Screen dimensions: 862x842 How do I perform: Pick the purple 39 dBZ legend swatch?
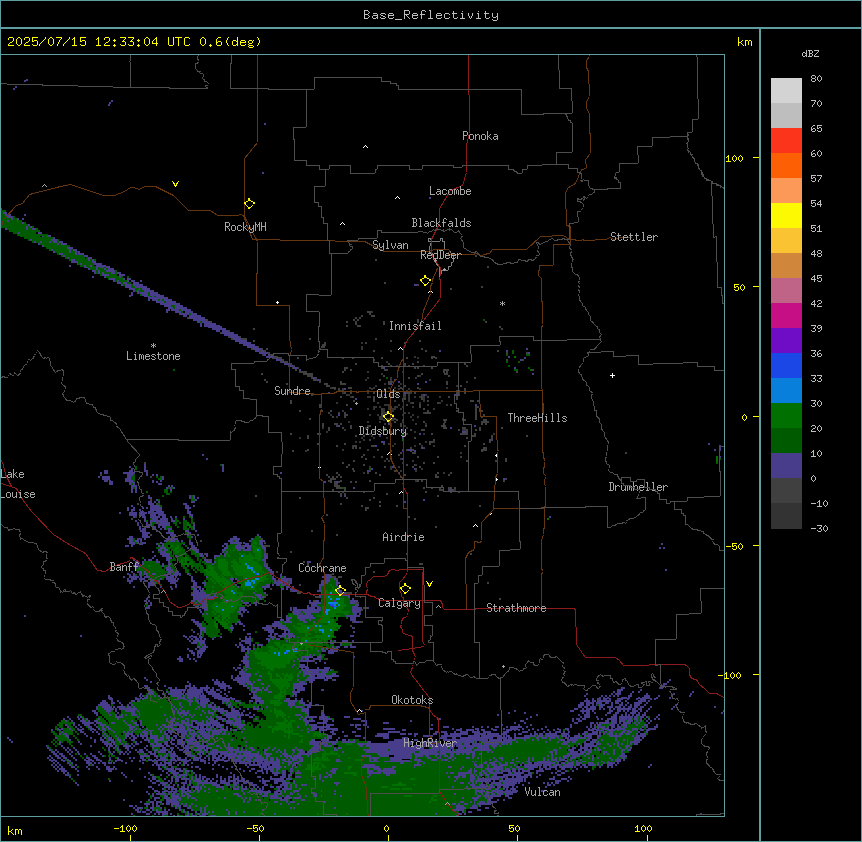[786, 340]
